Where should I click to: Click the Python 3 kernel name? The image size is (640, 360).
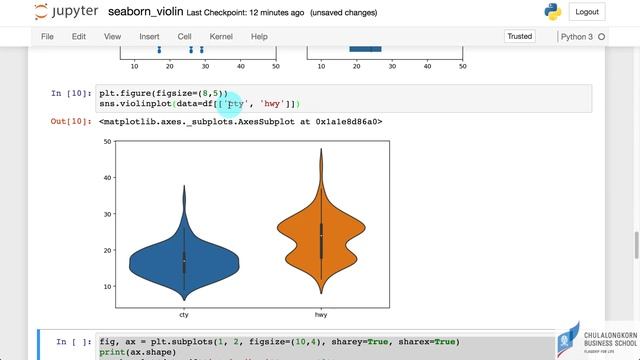[576, 37]
